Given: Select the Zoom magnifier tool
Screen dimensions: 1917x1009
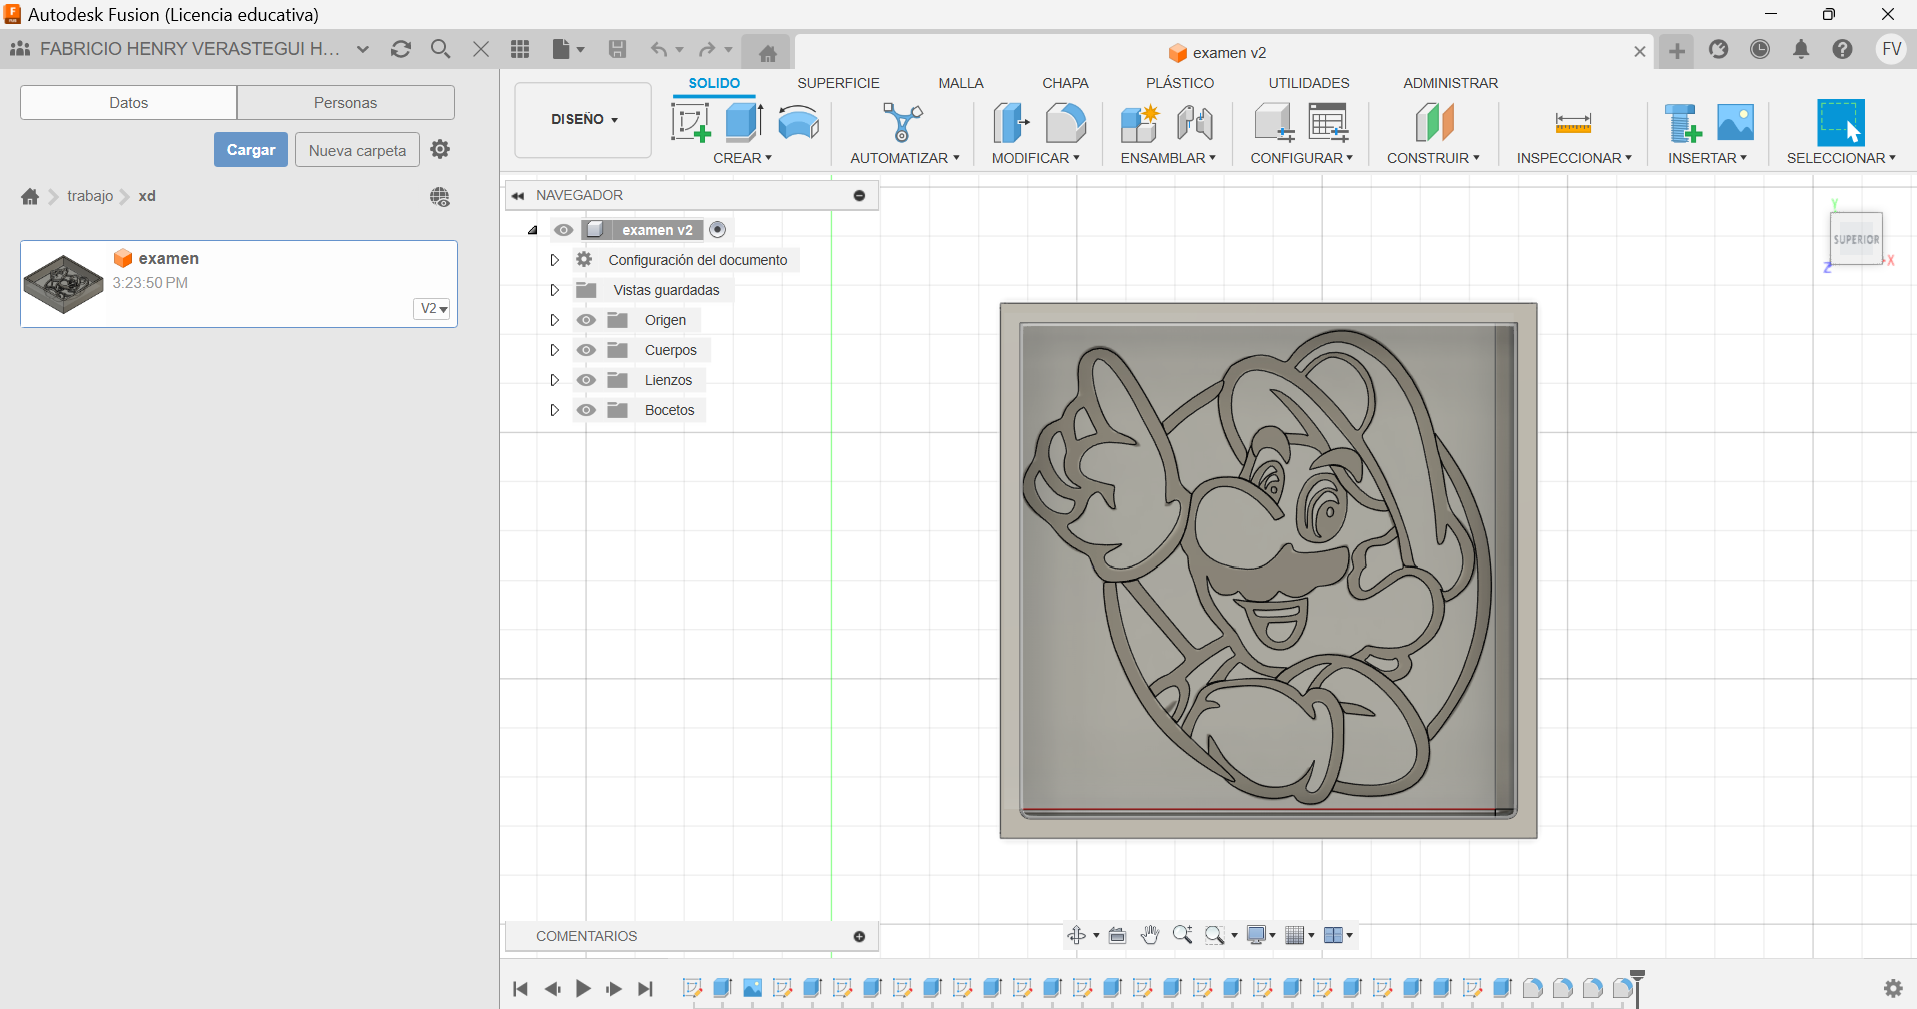Looking at the screenshot, I should coord(1182,935).
